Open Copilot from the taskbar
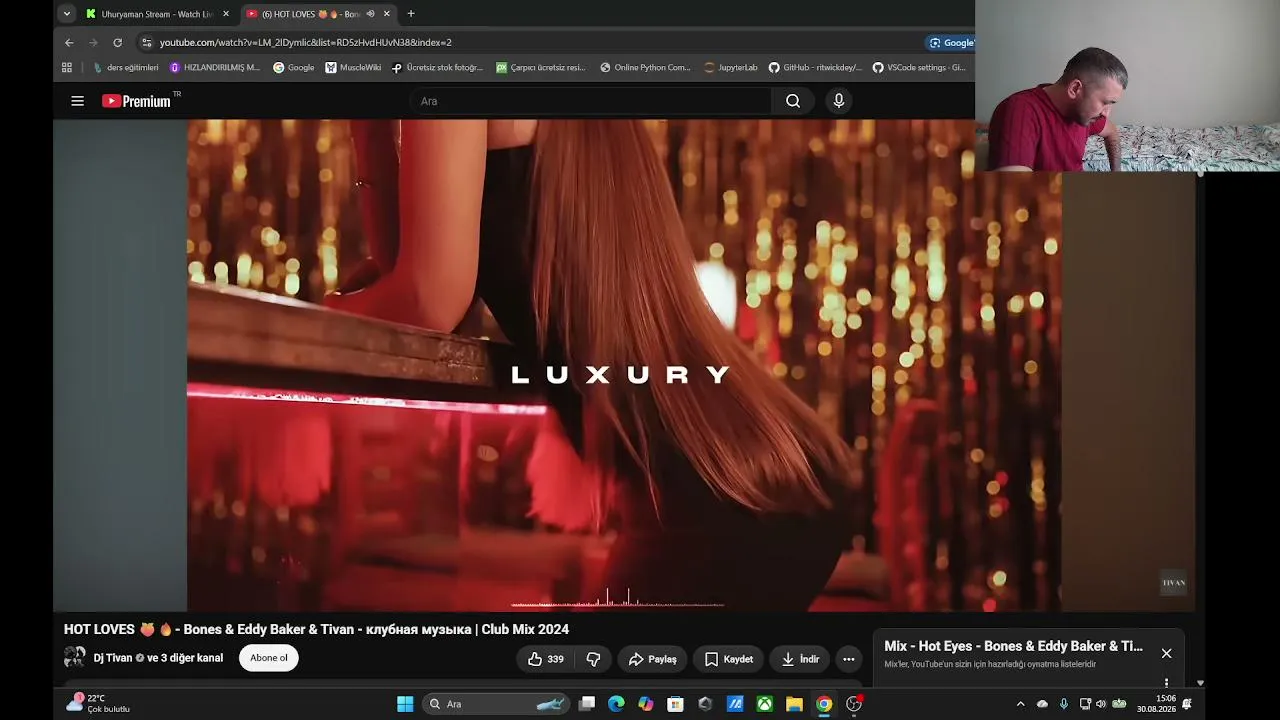This screenshot has width=1280, height=720. (x=646, y=704)
